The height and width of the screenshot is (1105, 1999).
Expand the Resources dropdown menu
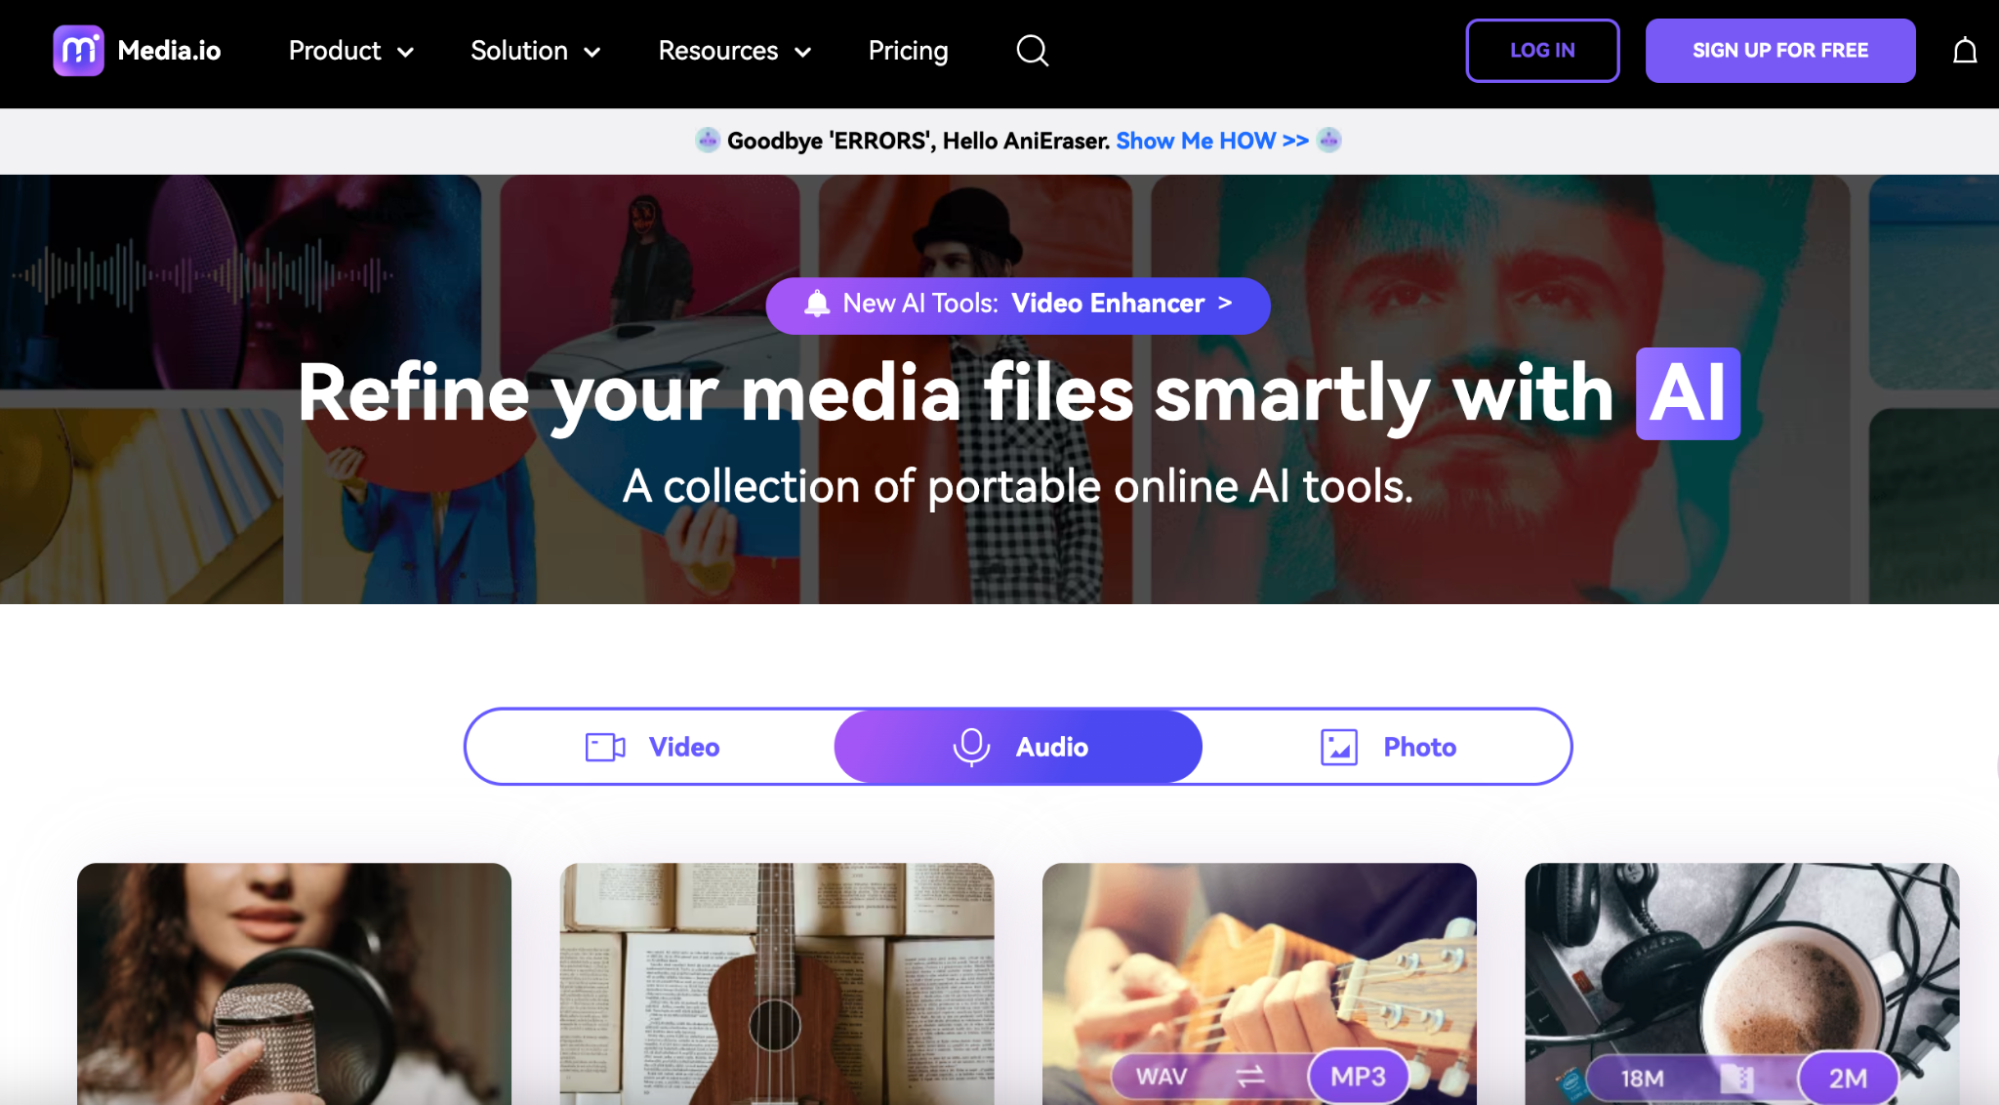[733, 50]
